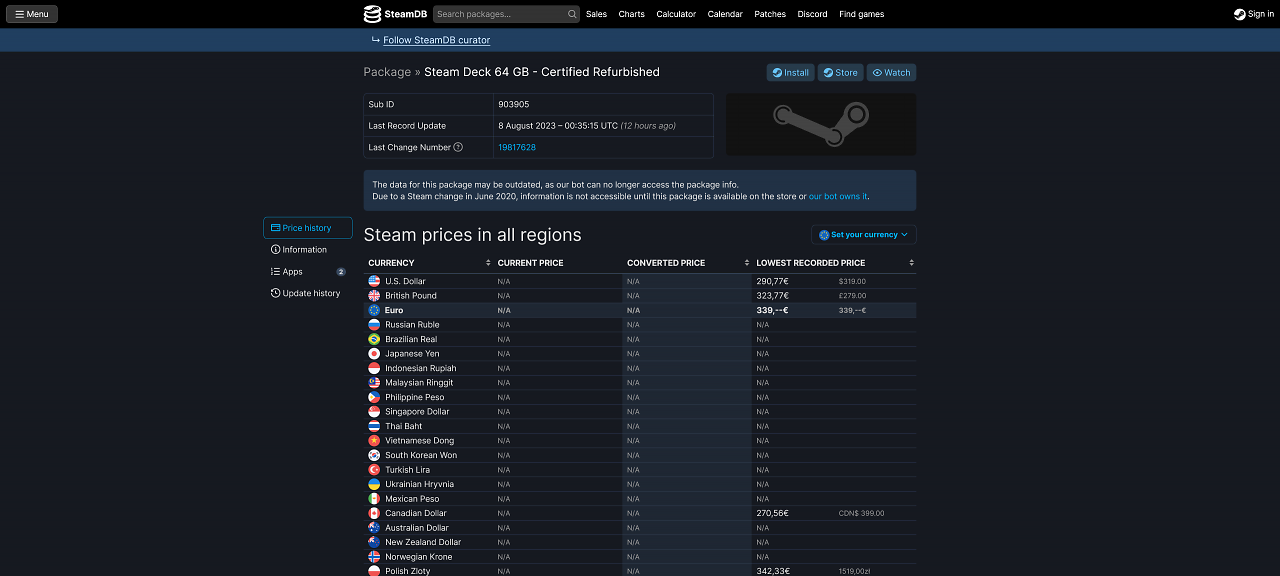
Task: Open the Calendar menu item
Action: (725, 14)
